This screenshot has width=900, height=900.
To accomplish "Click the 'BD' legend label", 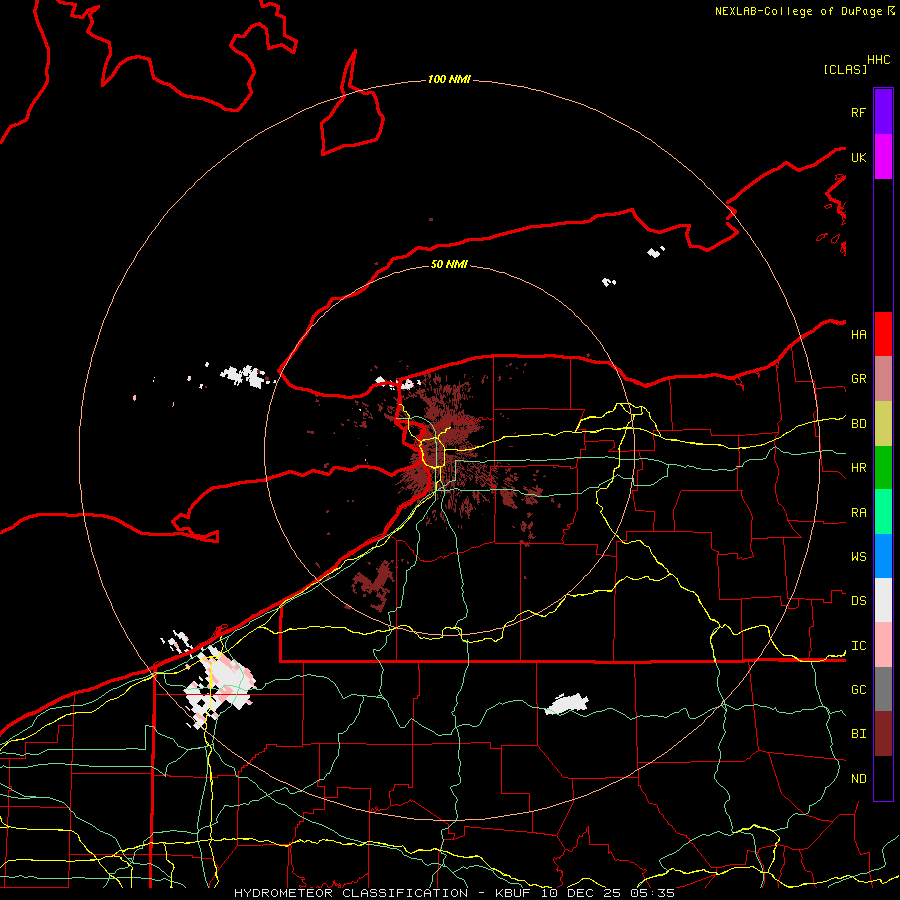I will pos(858,424).
